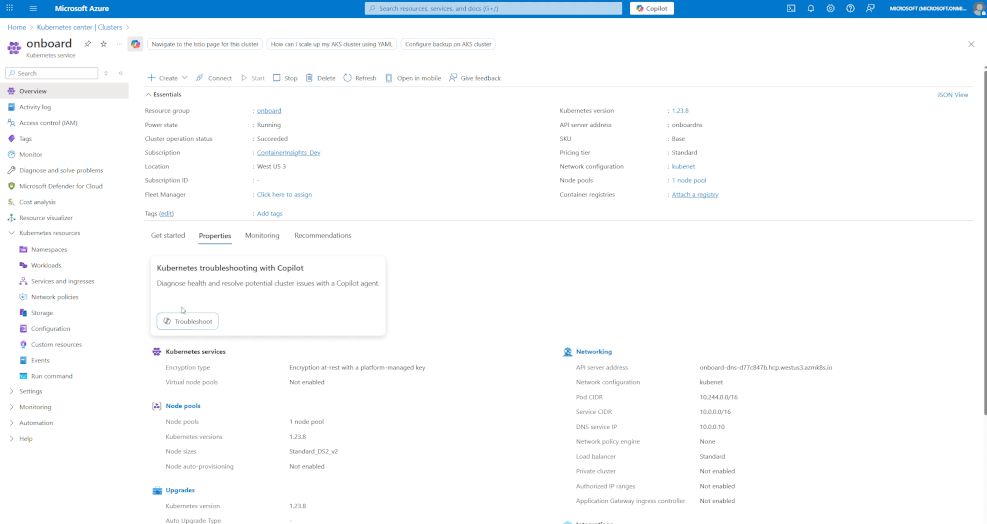Open the feedback icon in top bar
This screenshot has width=987, height=524.
click(870, 8)
